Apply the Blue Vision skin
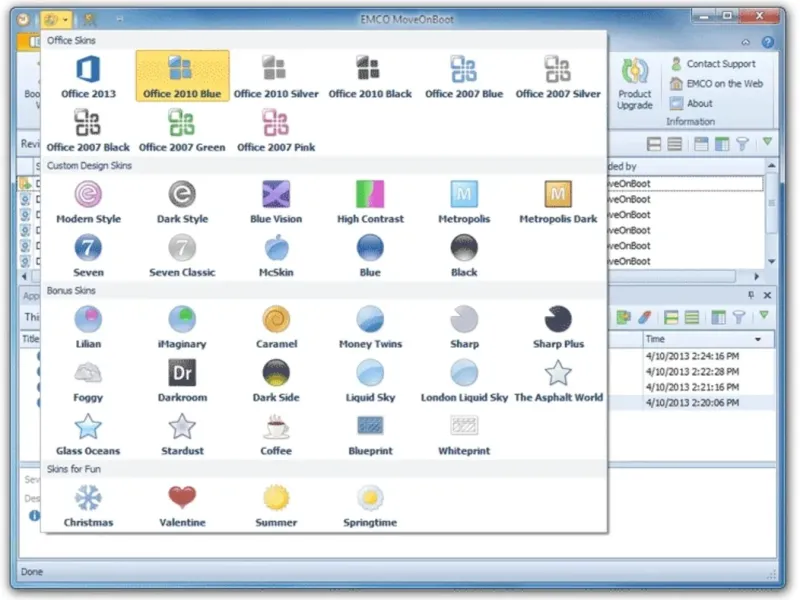The height and width of the screenshot is (600, 800). coord(276,202)
